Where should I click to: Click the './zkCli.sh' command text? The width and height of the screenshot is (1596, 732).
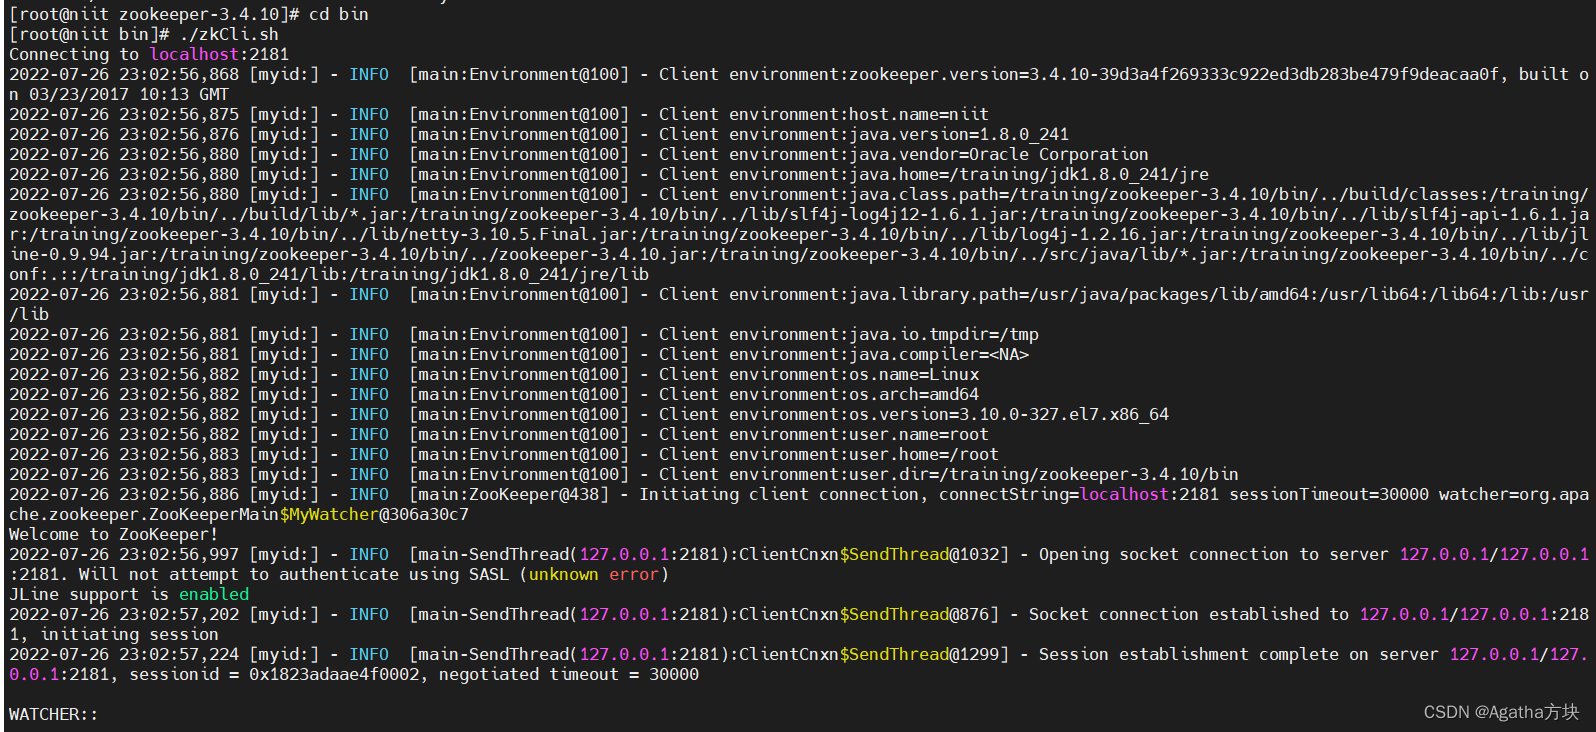point(229,34)
